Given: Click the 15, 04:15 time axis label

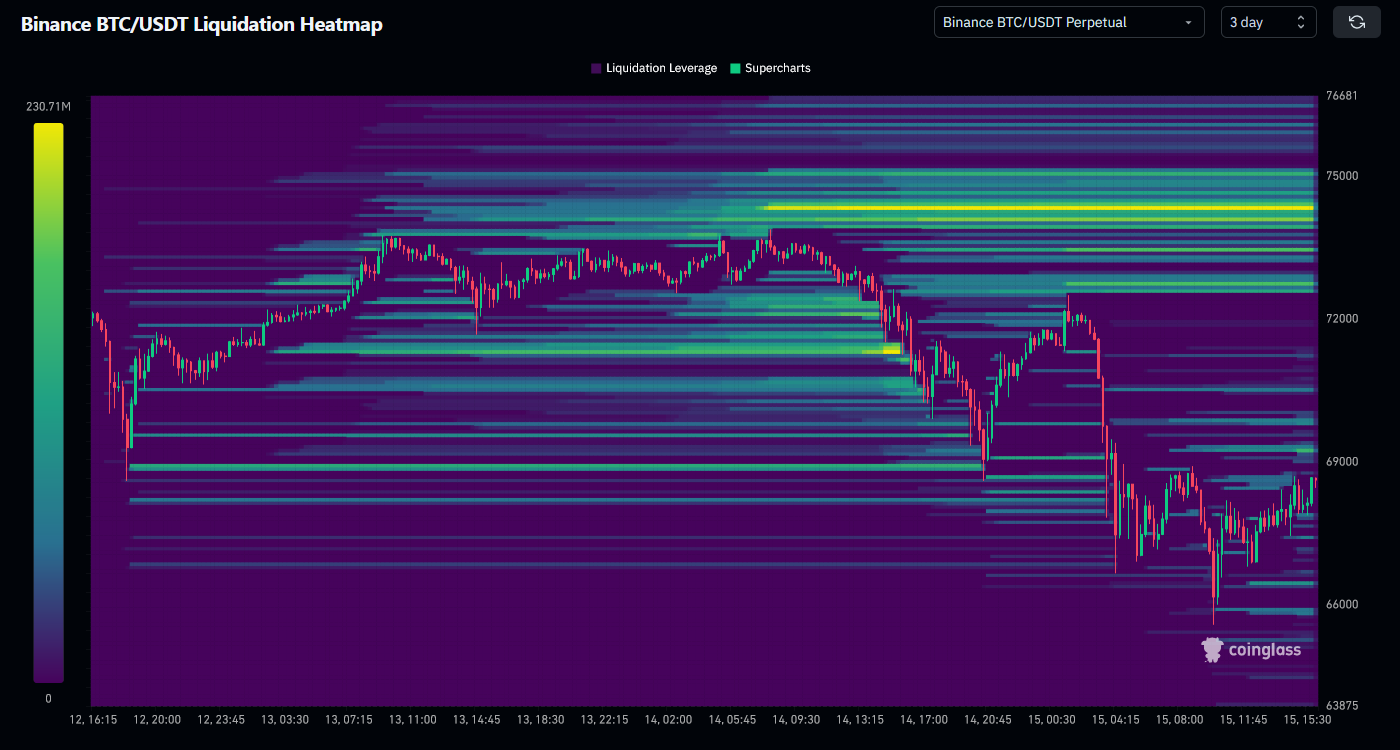Looking at the screenshot, I should point(1115,720).
